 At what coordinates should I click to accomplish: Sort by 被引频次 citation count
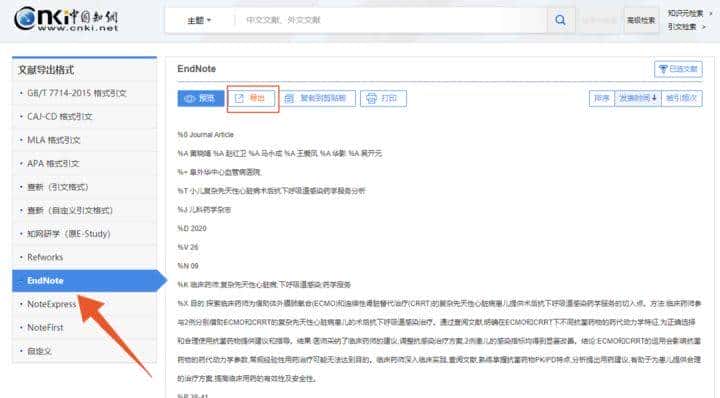tap(681, 98)
